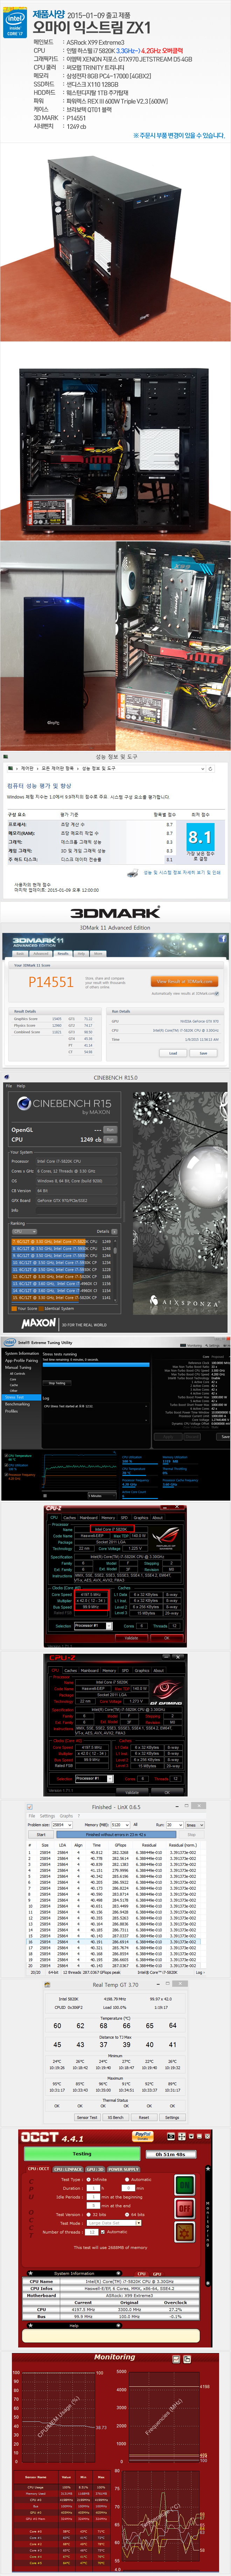The height and width of the screenshot is (2576, 231).
Task: Click the Reset button in Real Temp
Action: [x=144, y=2117]
